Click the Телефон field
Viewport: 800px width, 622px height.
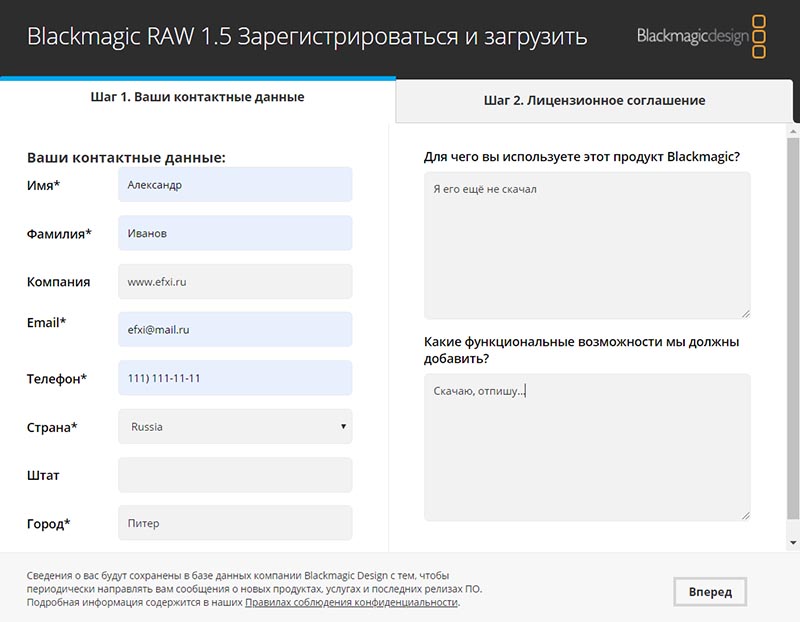pyautogui.click(x=235, y=378)
